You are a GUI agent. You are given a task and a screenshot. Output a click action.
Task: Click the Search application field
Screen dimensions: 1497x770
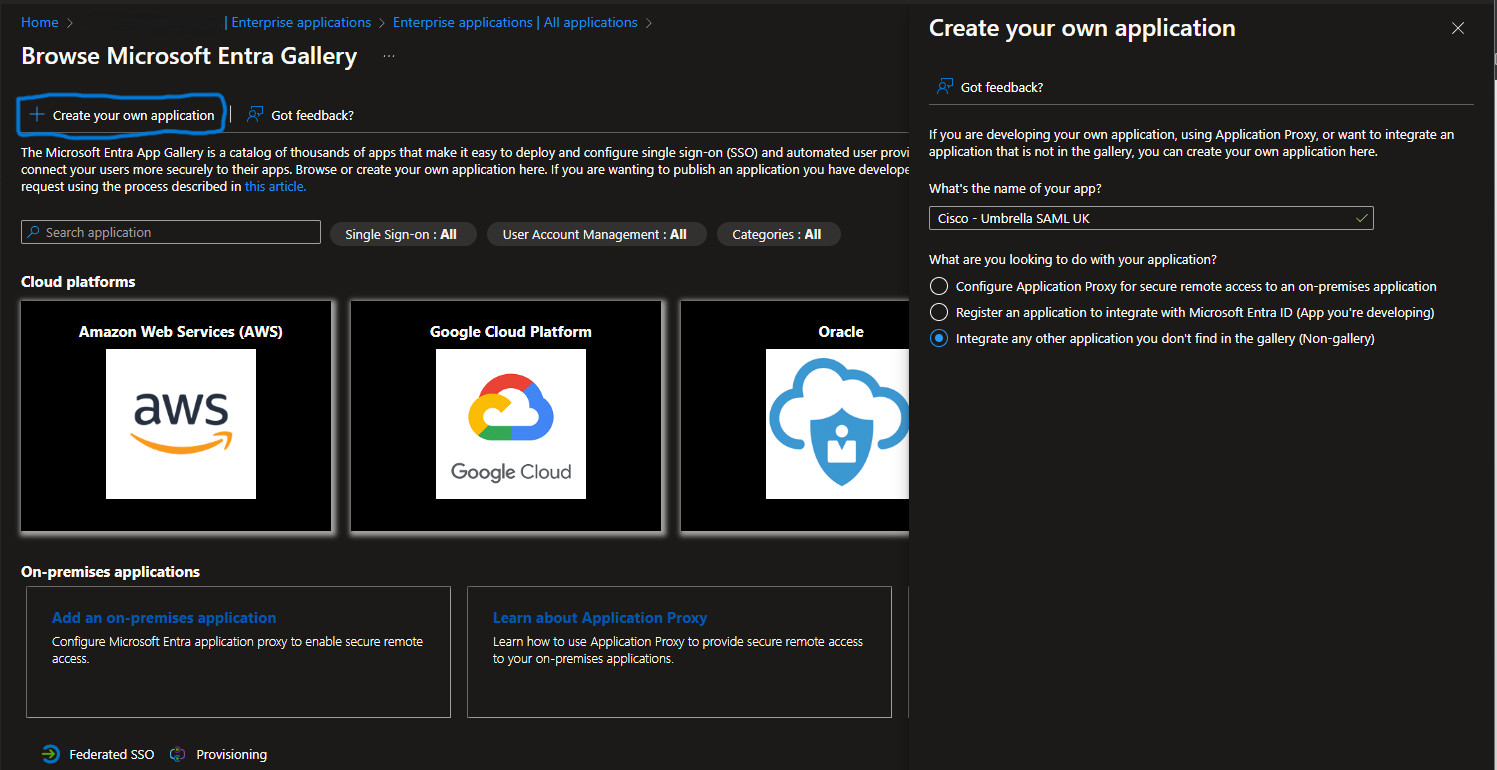tap(171, 232)
